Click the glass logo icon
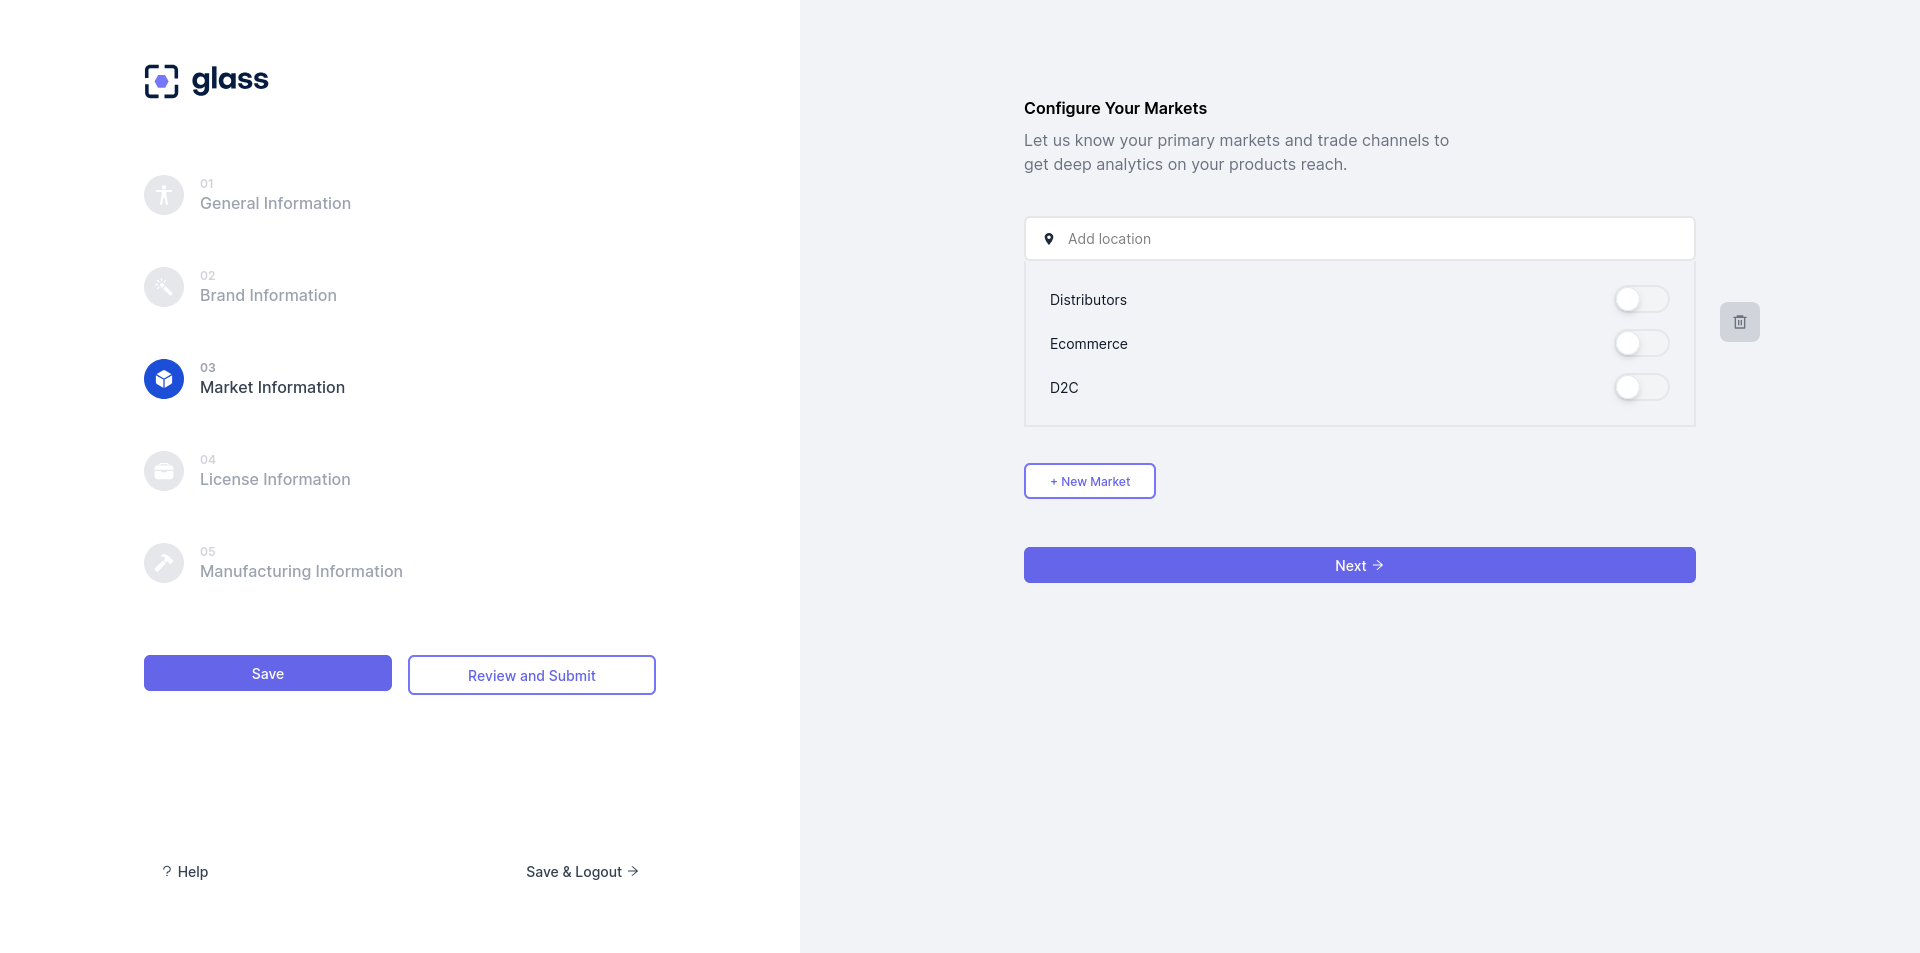Viewport: 1920px width, 953px height. (x=162, y=81)
